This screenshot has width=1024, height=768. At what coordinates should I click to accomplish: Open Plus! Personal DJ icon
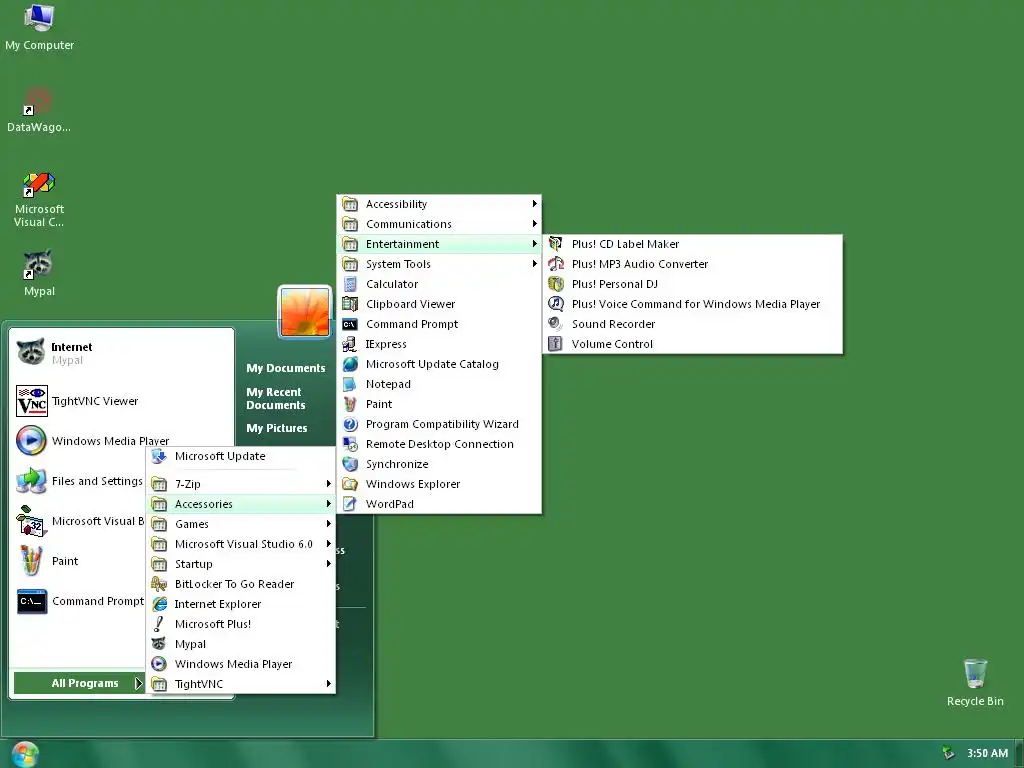(555, 284)
